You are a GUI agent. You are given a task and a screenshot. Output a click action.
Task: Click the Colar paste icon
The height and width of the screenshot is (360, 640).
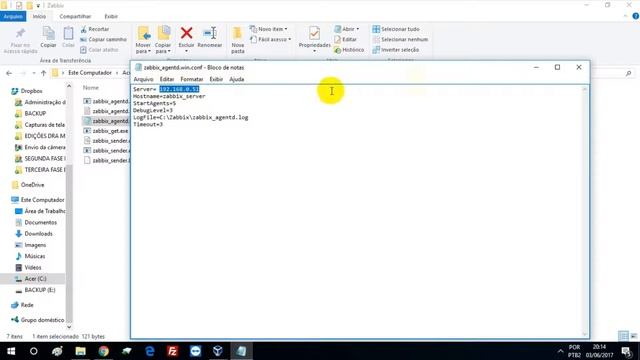tap(68, 33)
